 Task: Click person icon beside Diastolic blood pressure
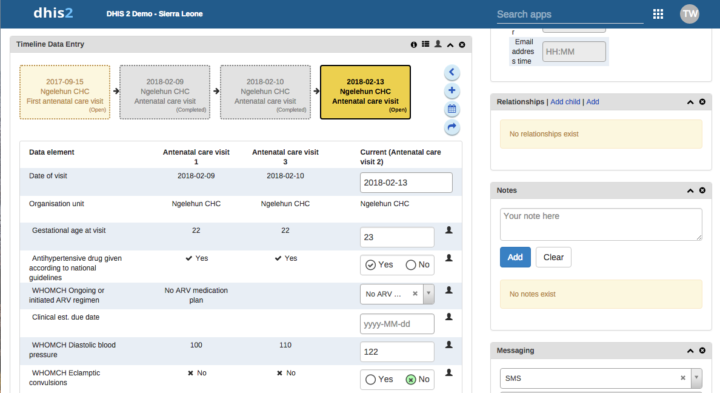pyautogui.click(x=449, y=345)
